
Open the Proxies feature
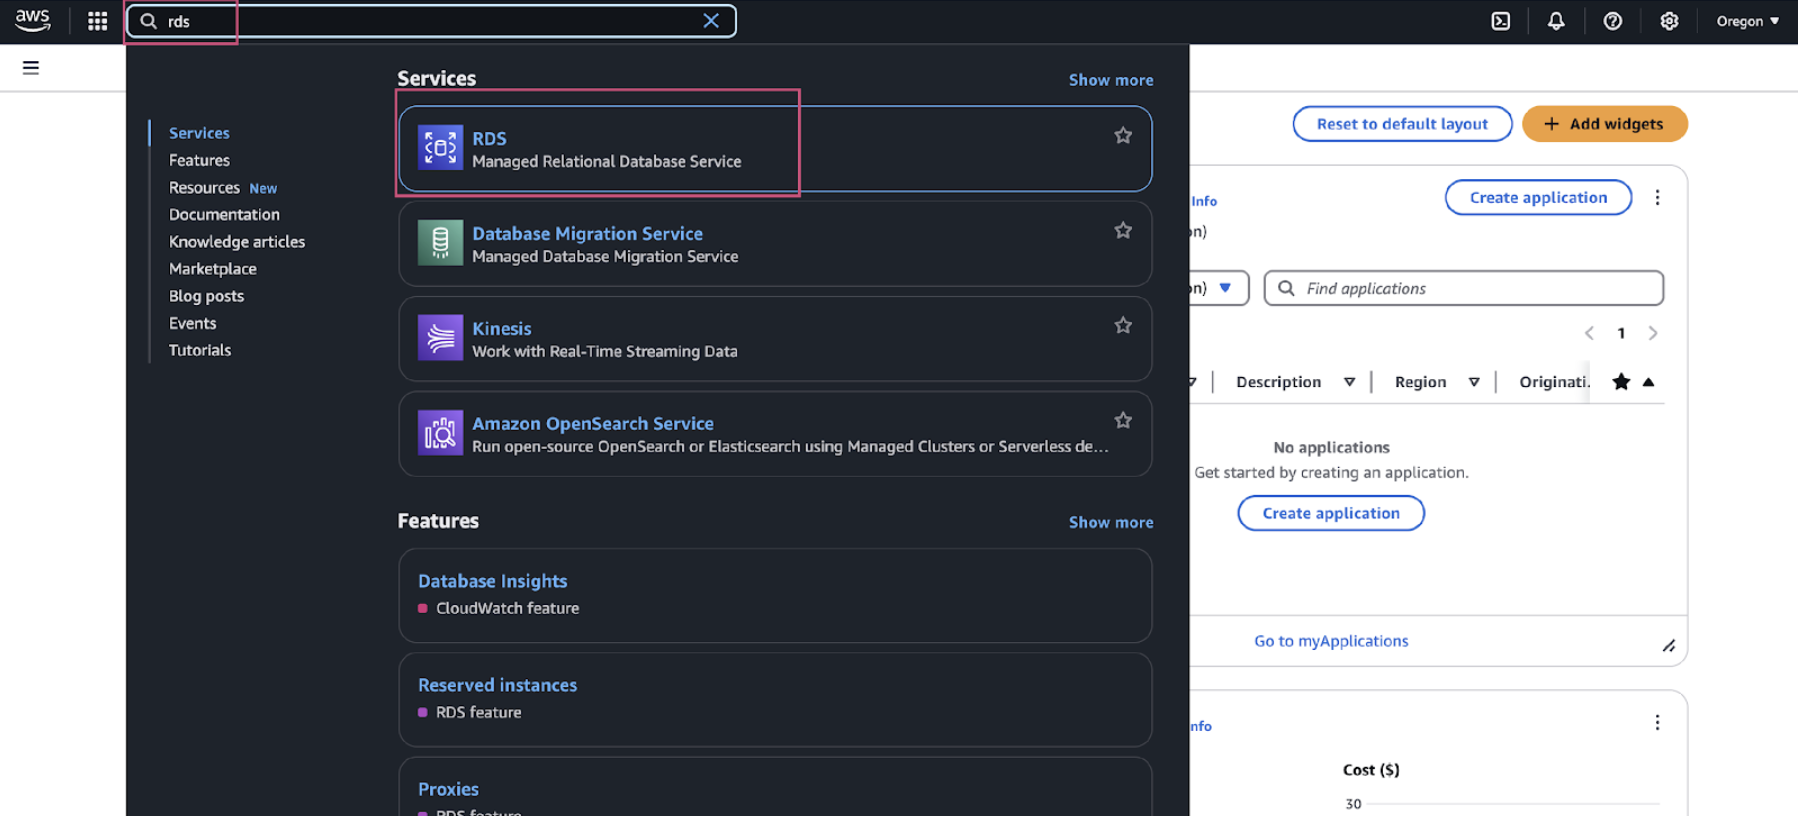click(x=448, y=789)
